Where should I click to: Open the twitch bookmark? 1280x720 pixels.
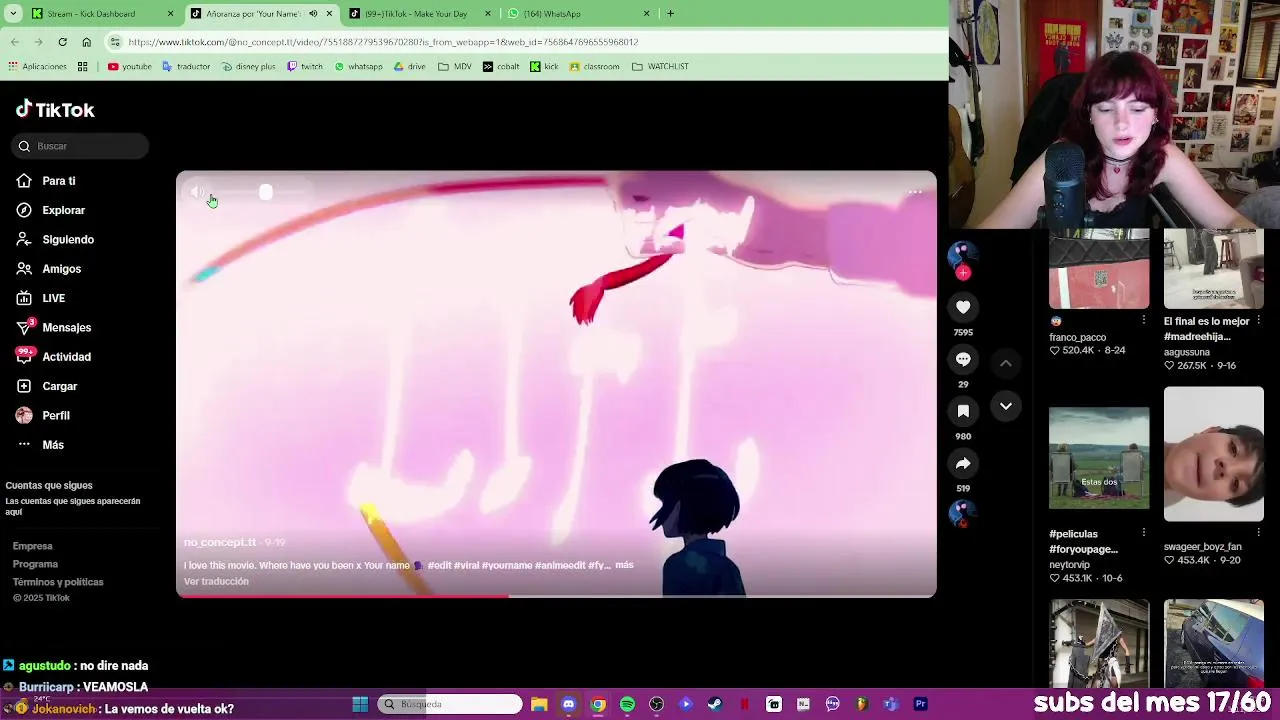coord(305,67)
